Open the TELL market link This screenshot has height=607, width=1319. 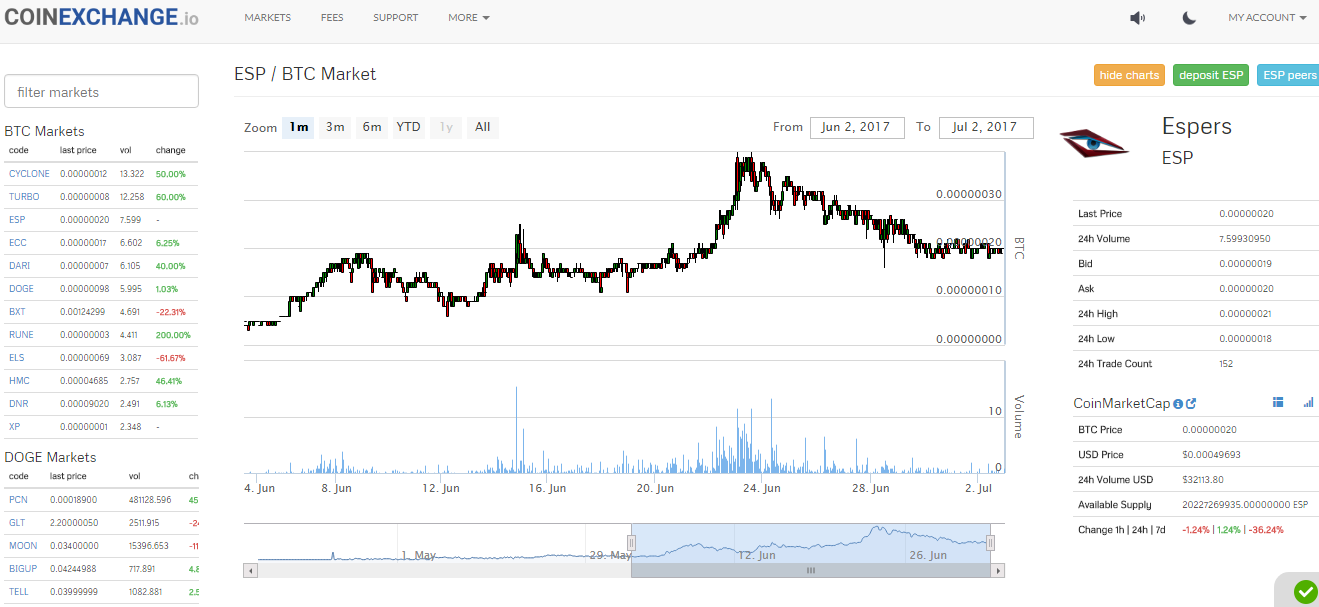[19, 592]
